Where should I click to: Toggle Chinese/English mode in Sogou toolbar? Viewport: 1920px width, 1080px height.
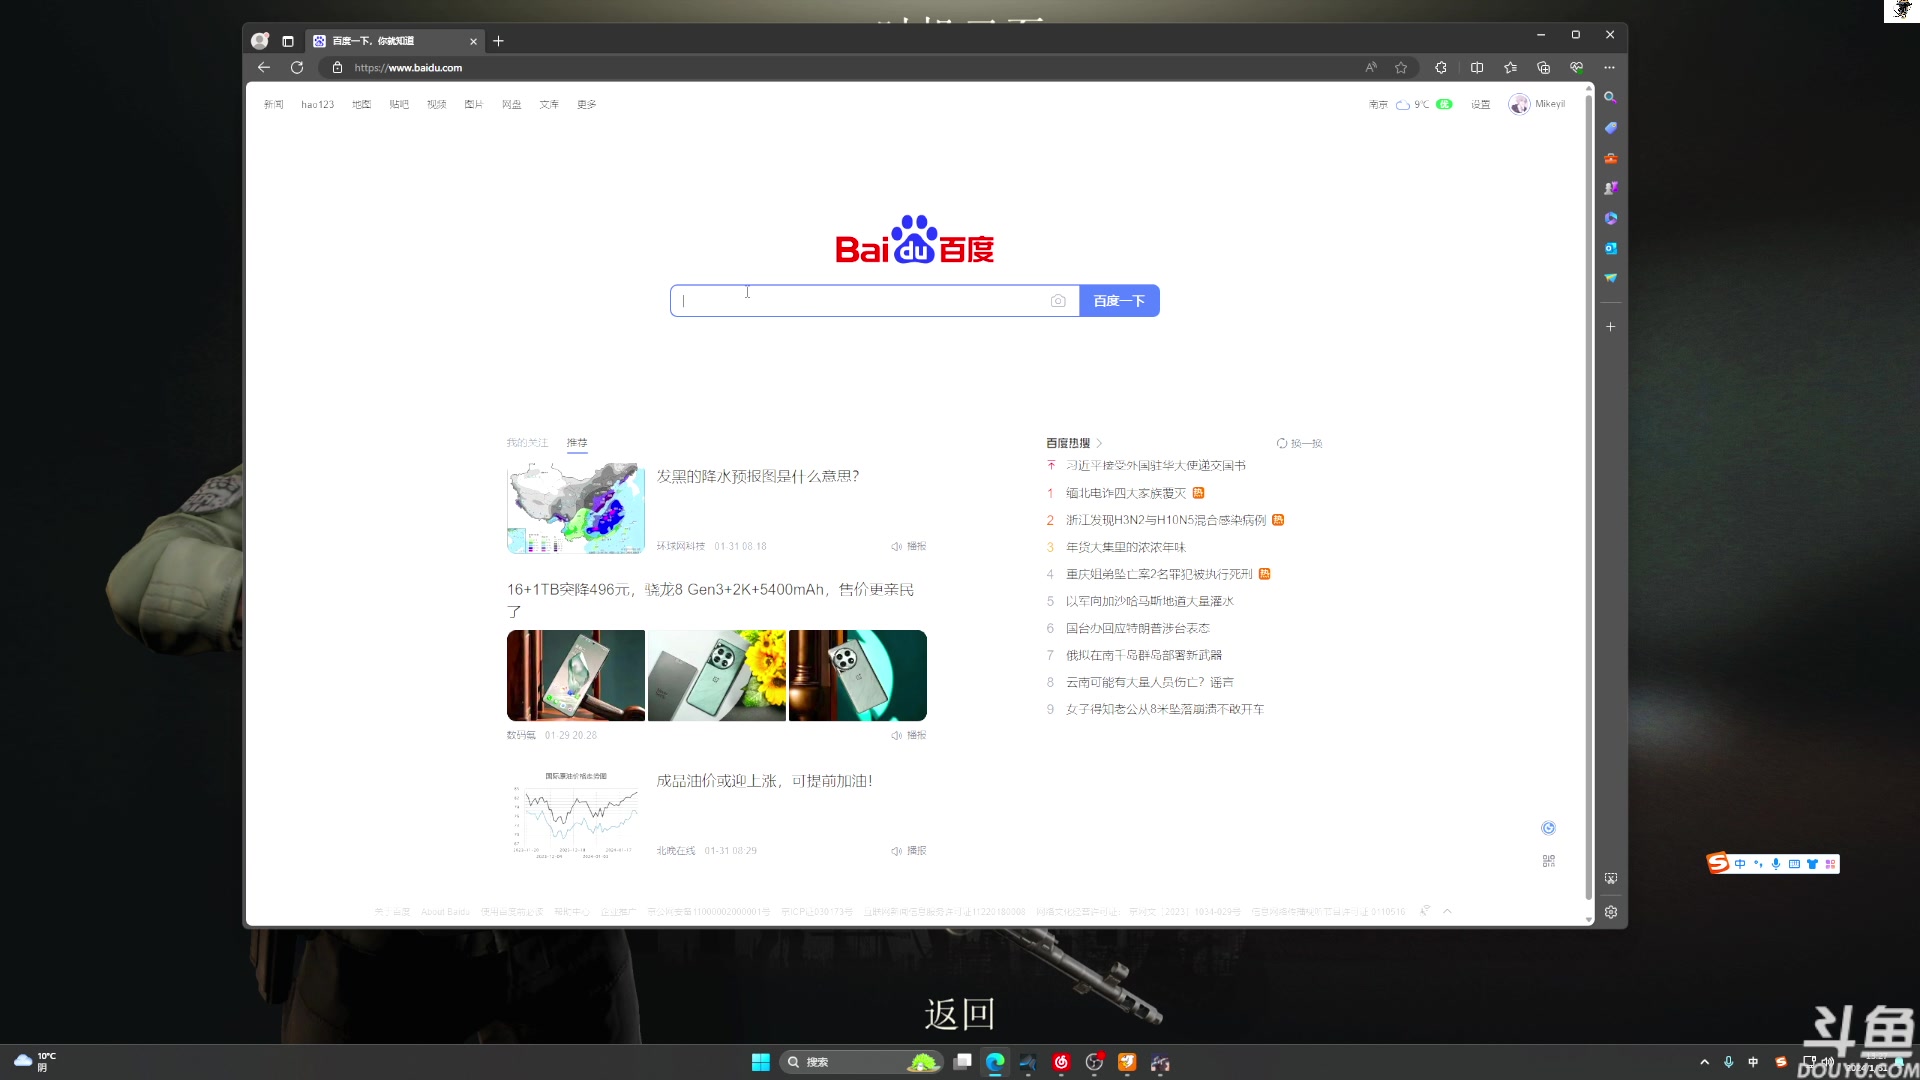1740,863
